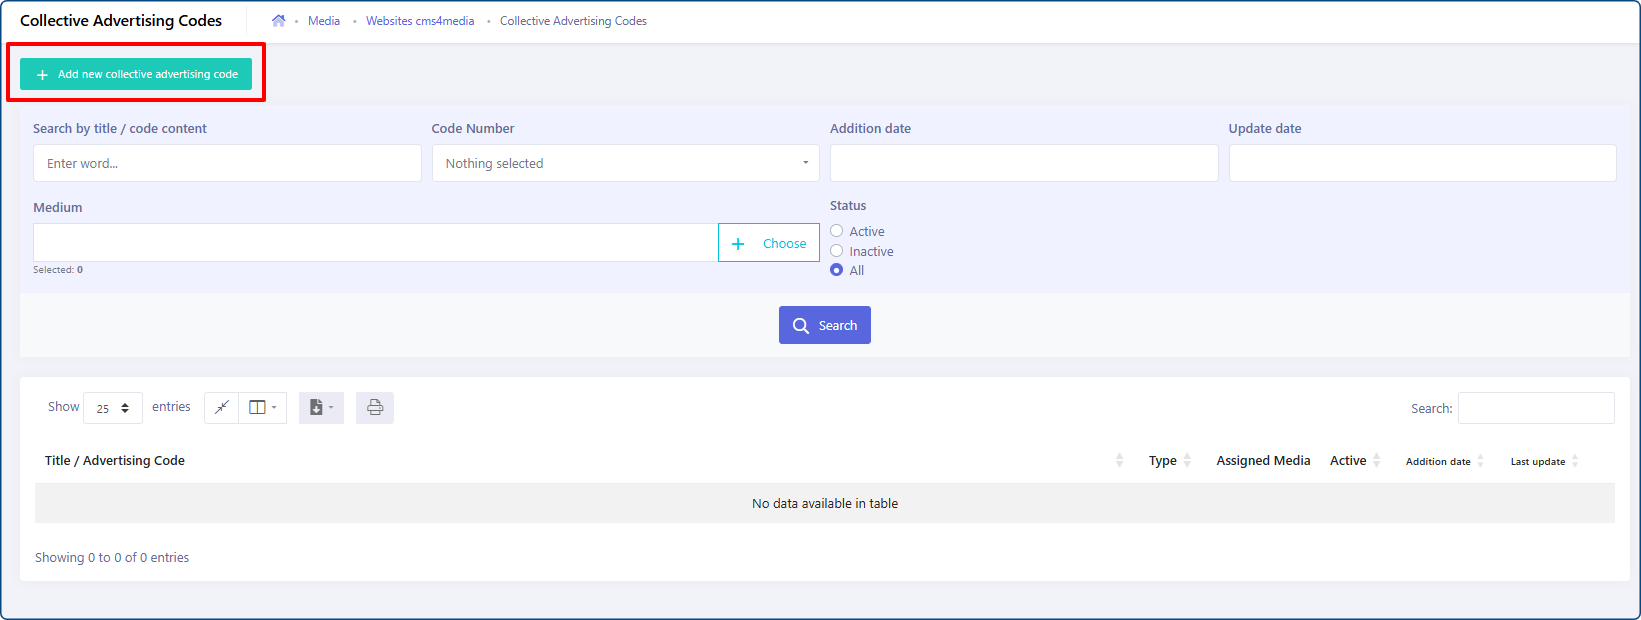Select the Active status radio button

(837, 231)
